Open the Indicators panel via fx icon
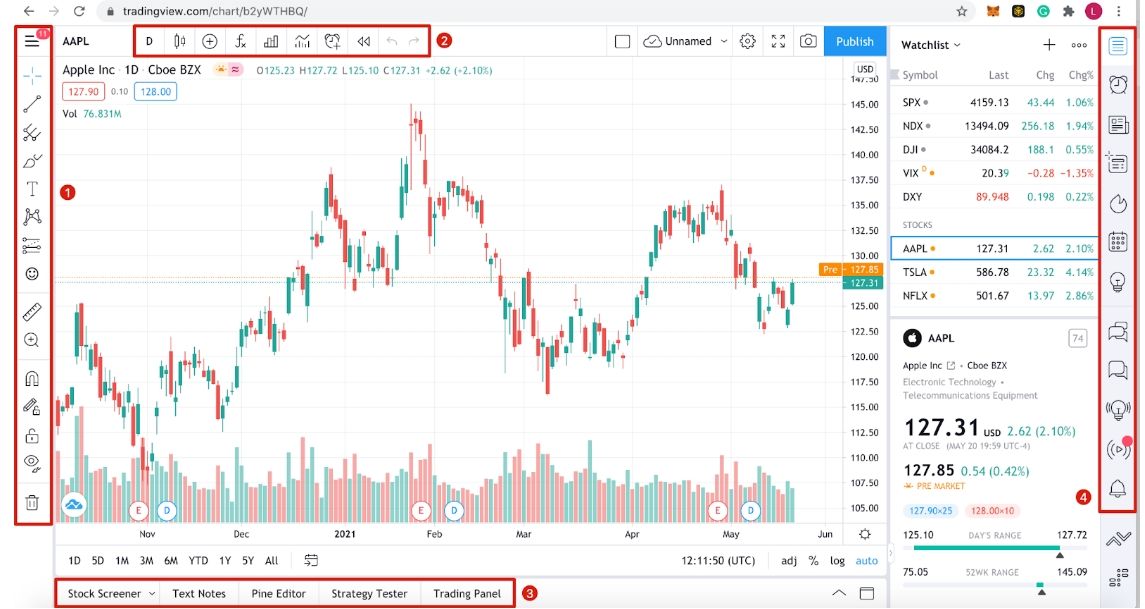Image resolution: width=1145 pixels, height=609 pixels. (x=241, y=41)
